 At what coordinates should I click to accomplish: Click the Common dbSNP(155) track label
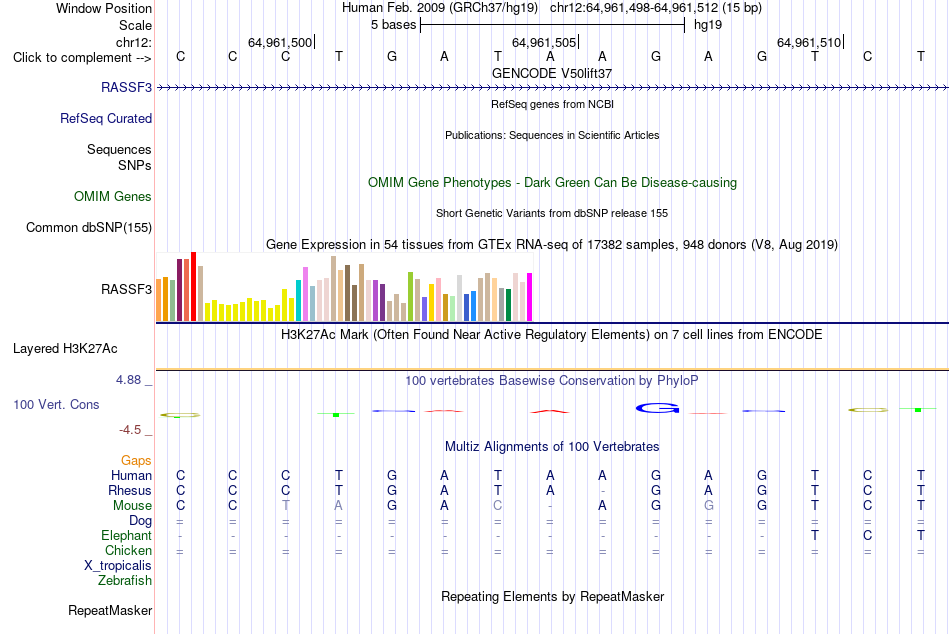click(89, 227)
